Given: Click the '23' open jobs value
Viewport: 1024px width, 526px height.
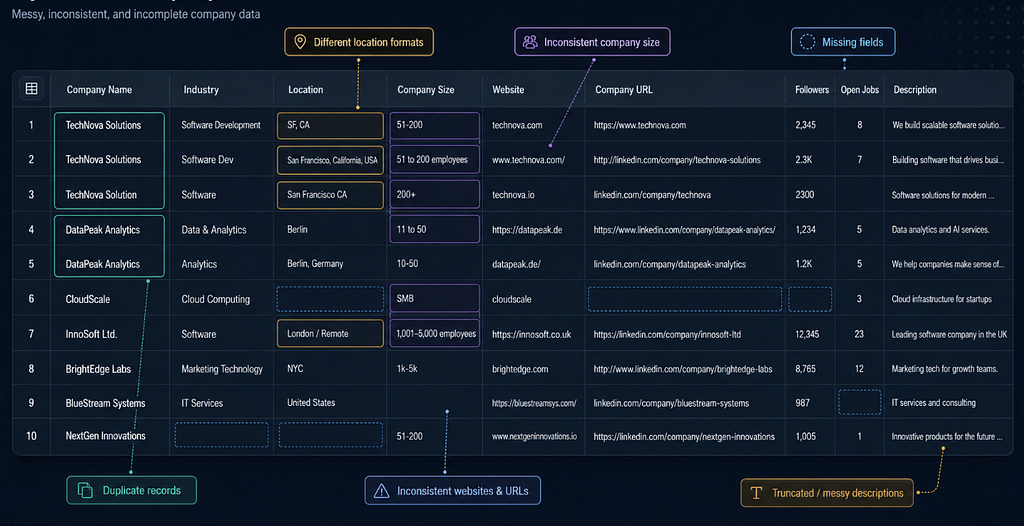Looking at the screenshot, I should click(x=859, y=334).
